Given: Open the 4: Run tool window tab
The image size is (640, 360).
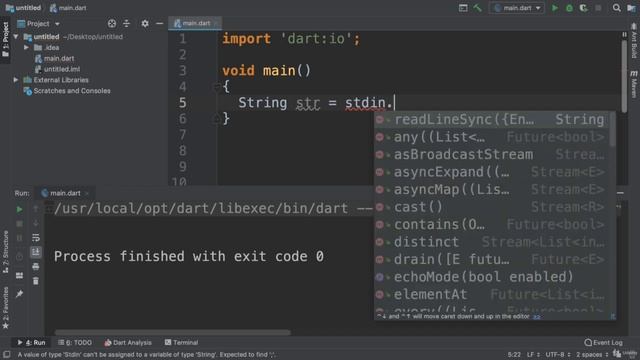Looking at the screenshot, I should point(31,342).
